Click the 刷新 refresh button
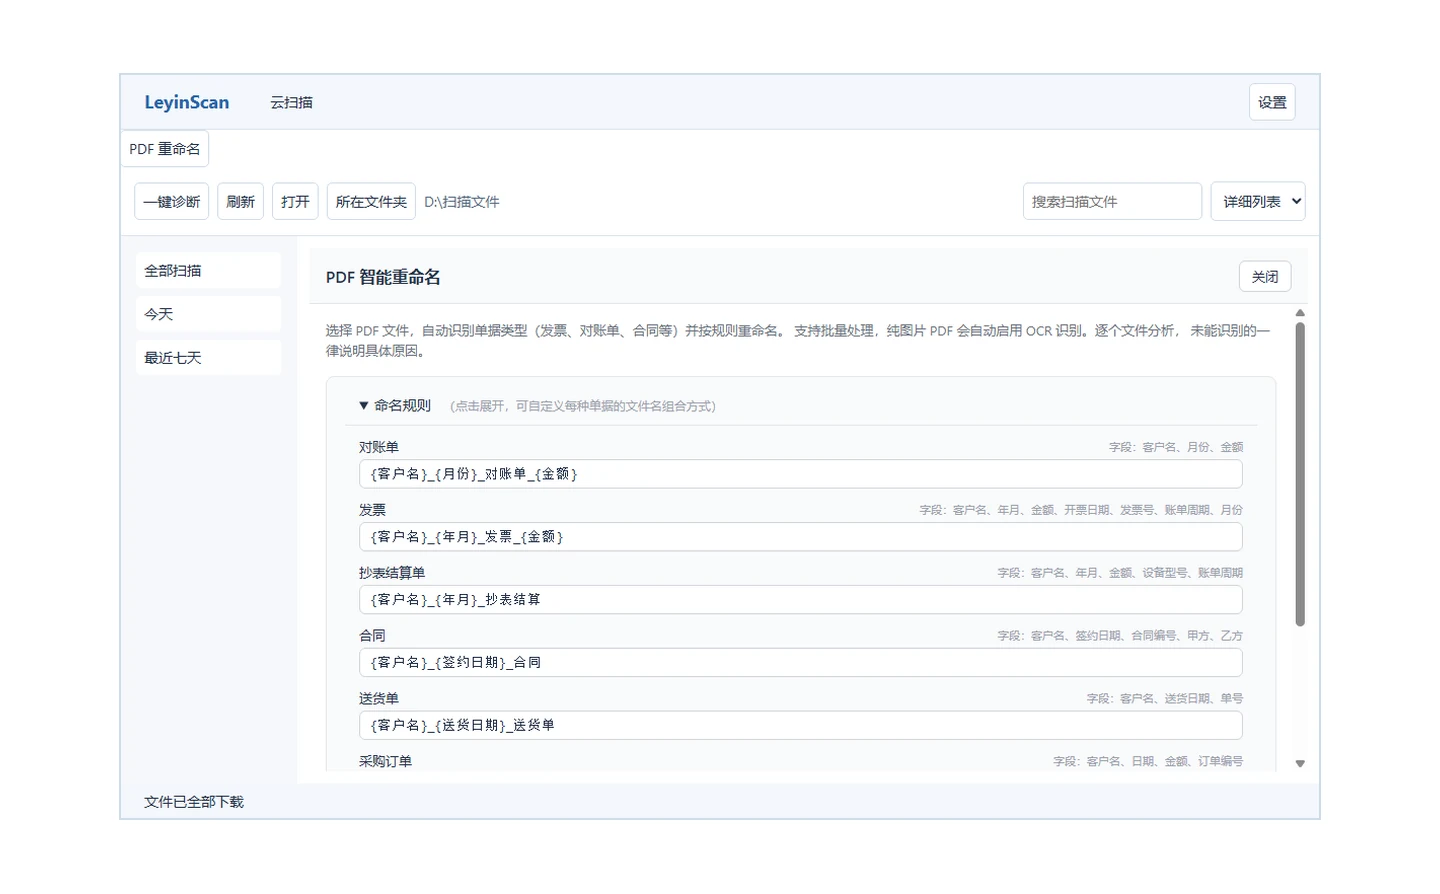1440x894 pixels. point(240,201)
